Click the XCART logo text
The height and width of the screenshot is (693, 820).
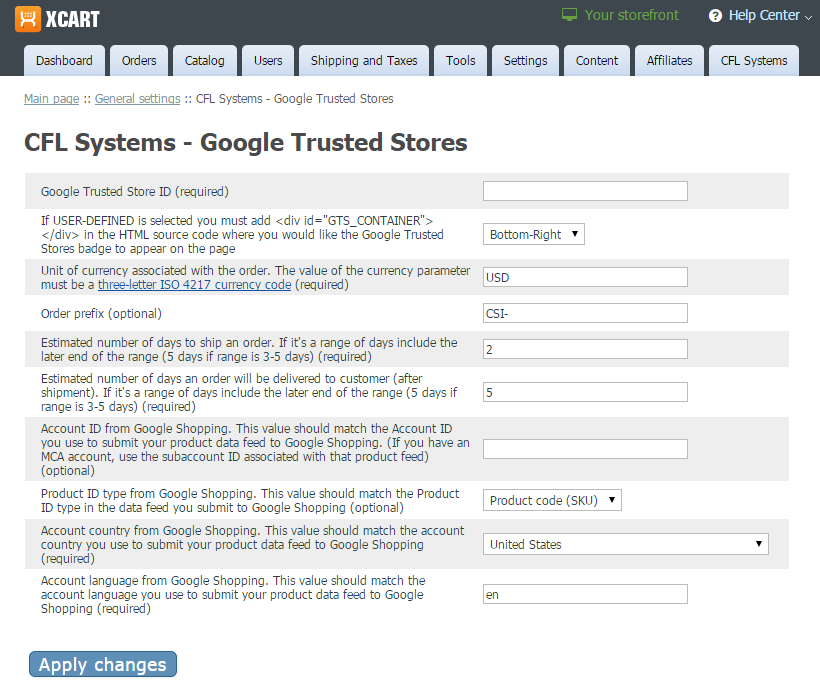click(72, 19)
